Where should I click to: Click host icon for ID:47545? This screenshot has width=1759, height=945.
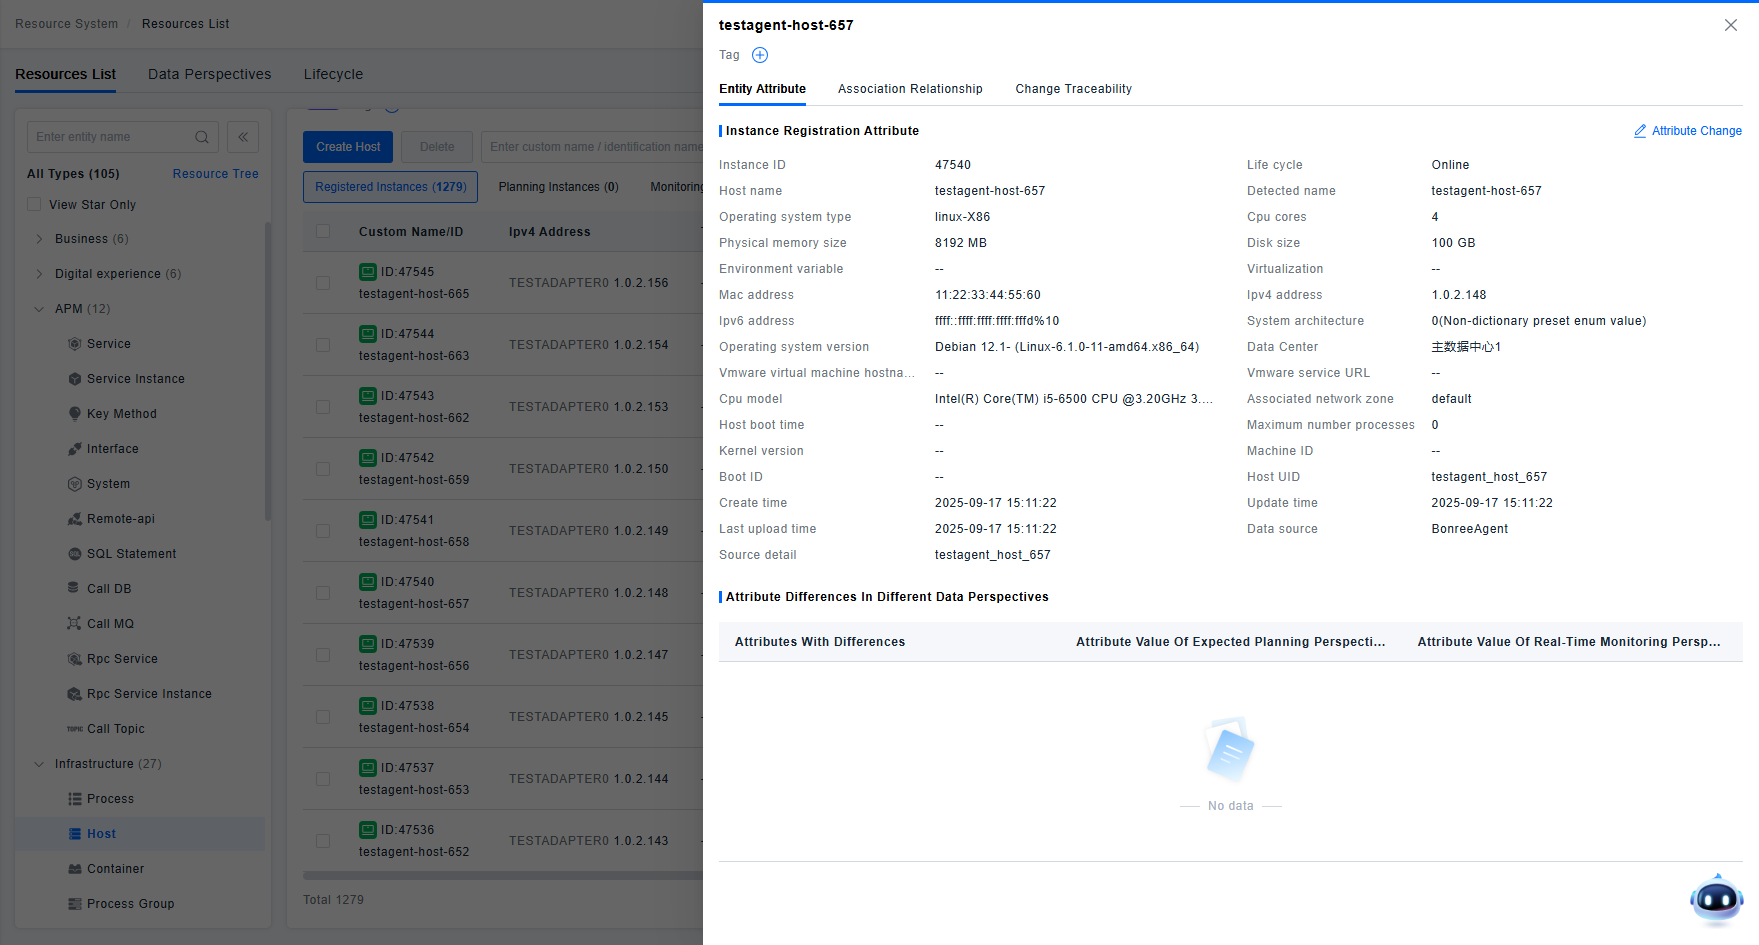[368, 272]
